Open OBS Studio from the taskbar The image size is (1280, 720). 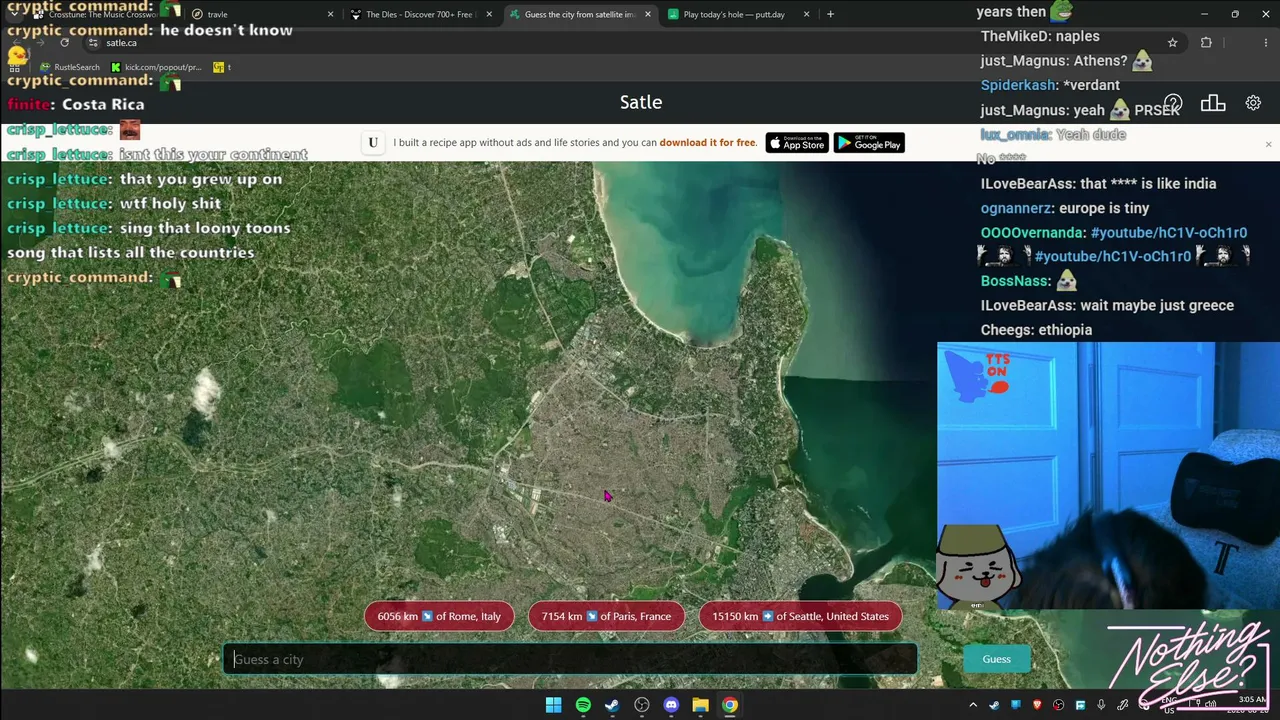click(642, 705)
